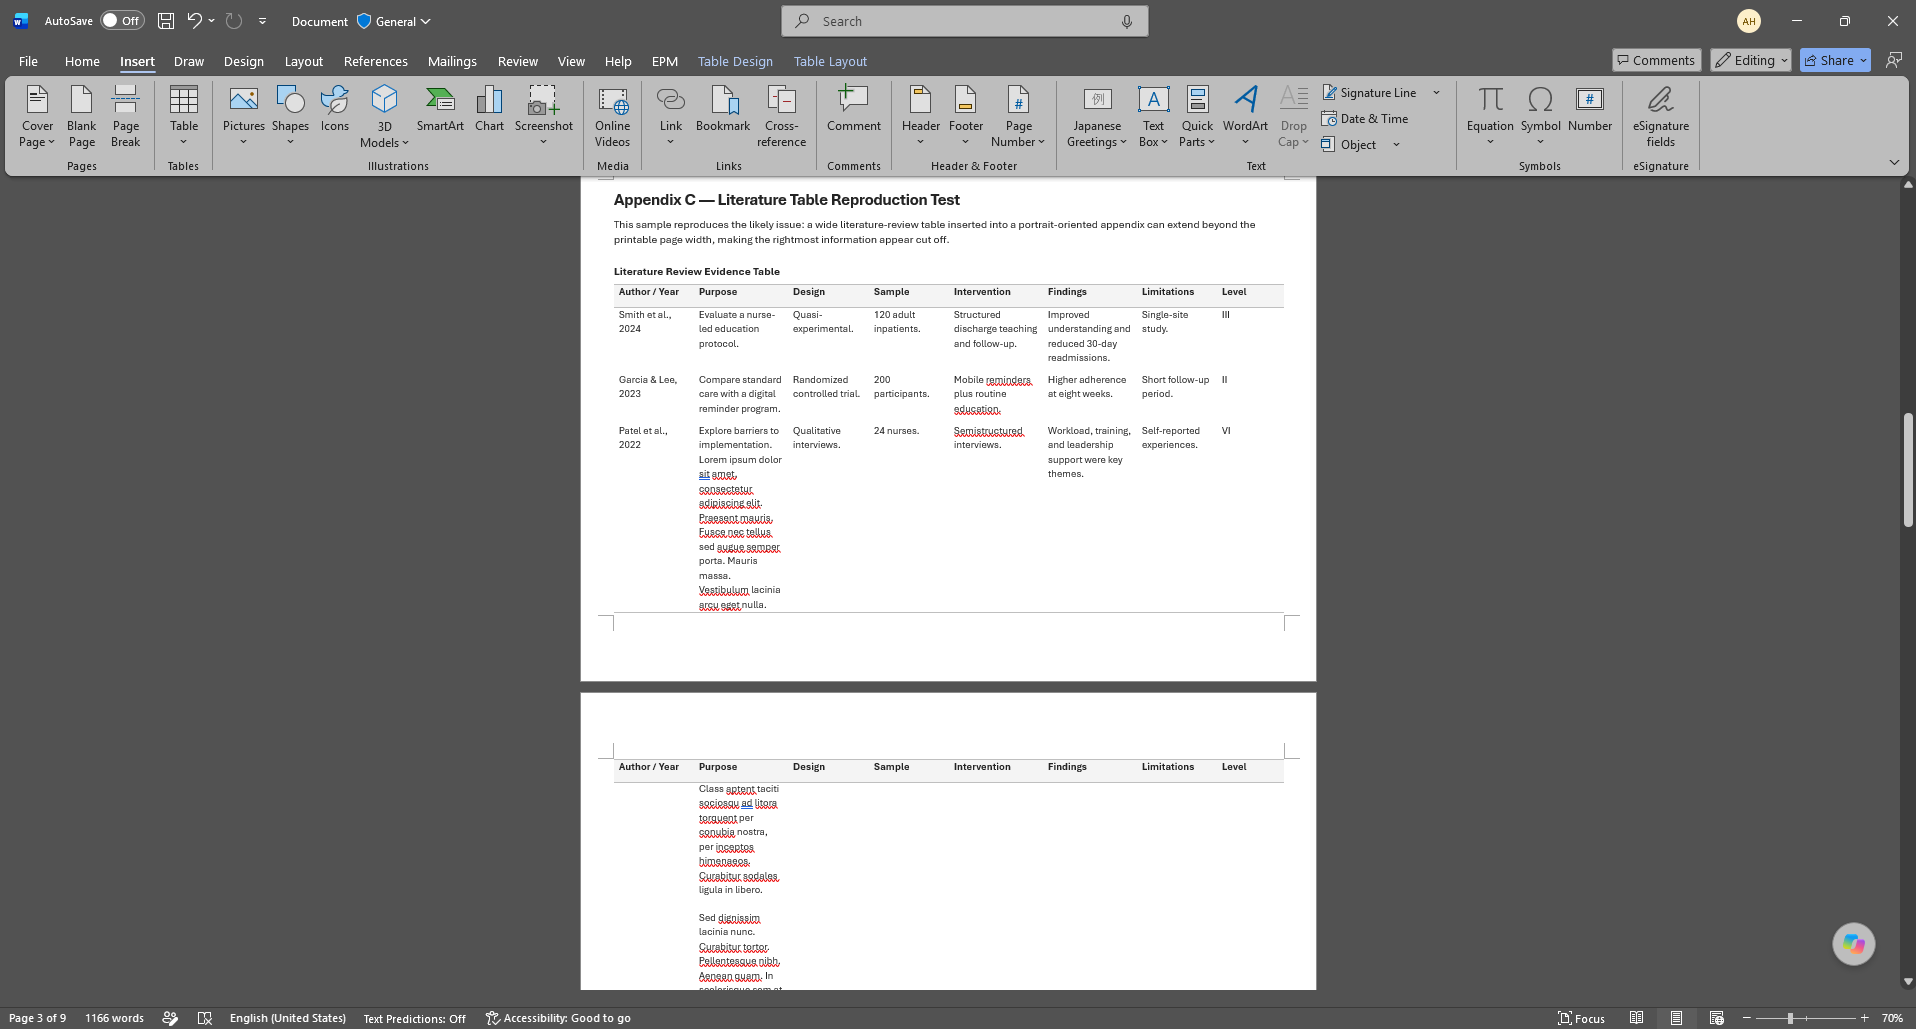Toggle Text Predictions setting
1916x1029 pixels.
[x=414, y=1018]
